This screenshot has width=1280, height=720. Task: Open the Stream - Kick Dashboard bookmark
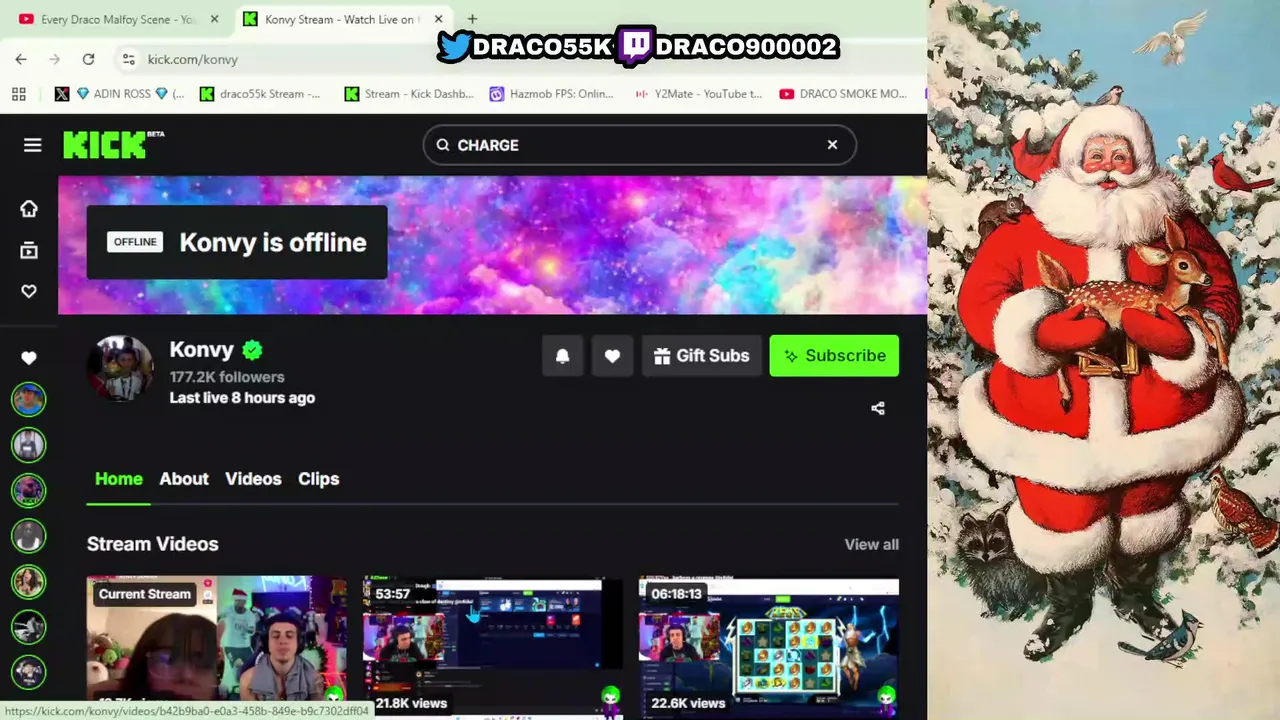coord(409,94)
